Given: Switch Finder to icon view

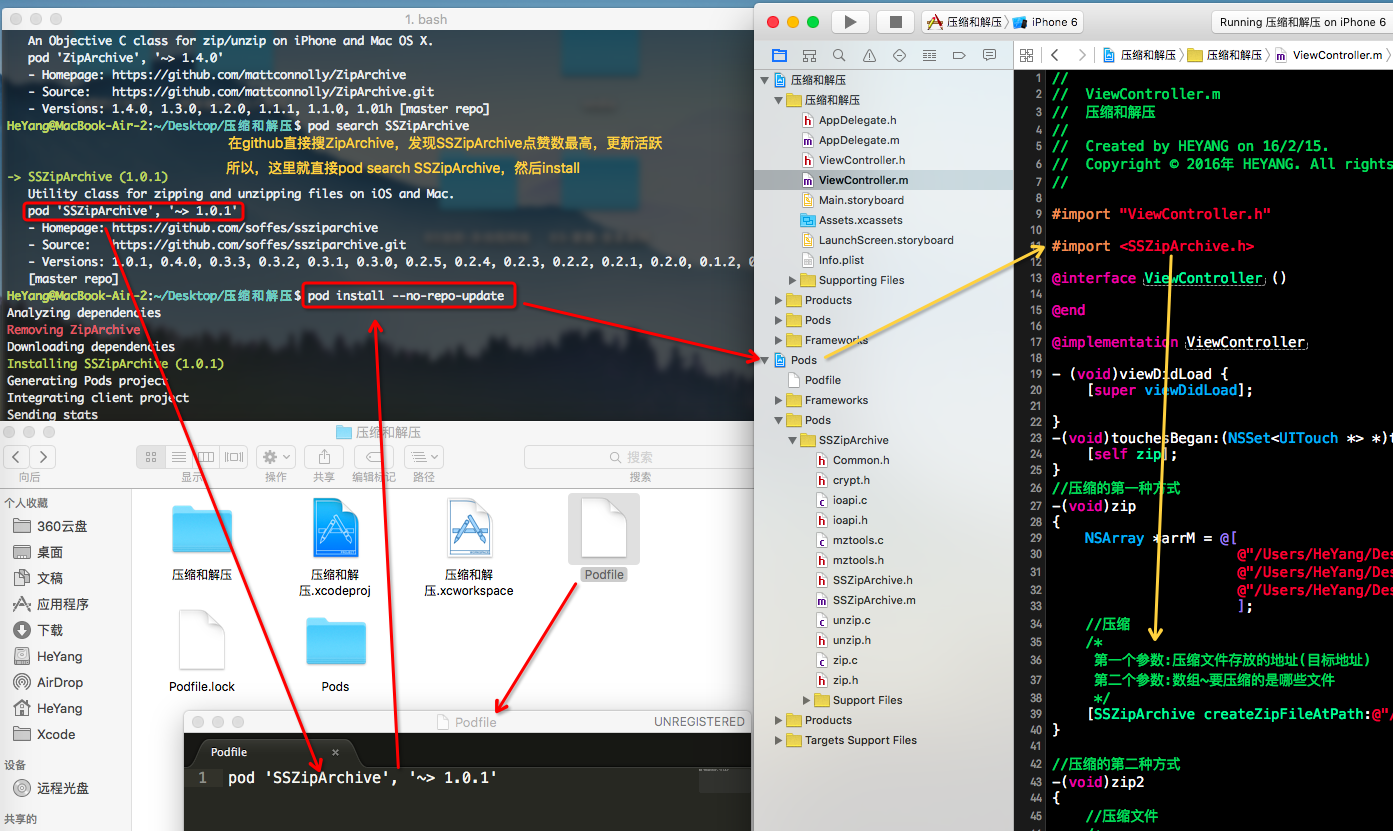Looking at the screenshot, I should pos(151,457).
